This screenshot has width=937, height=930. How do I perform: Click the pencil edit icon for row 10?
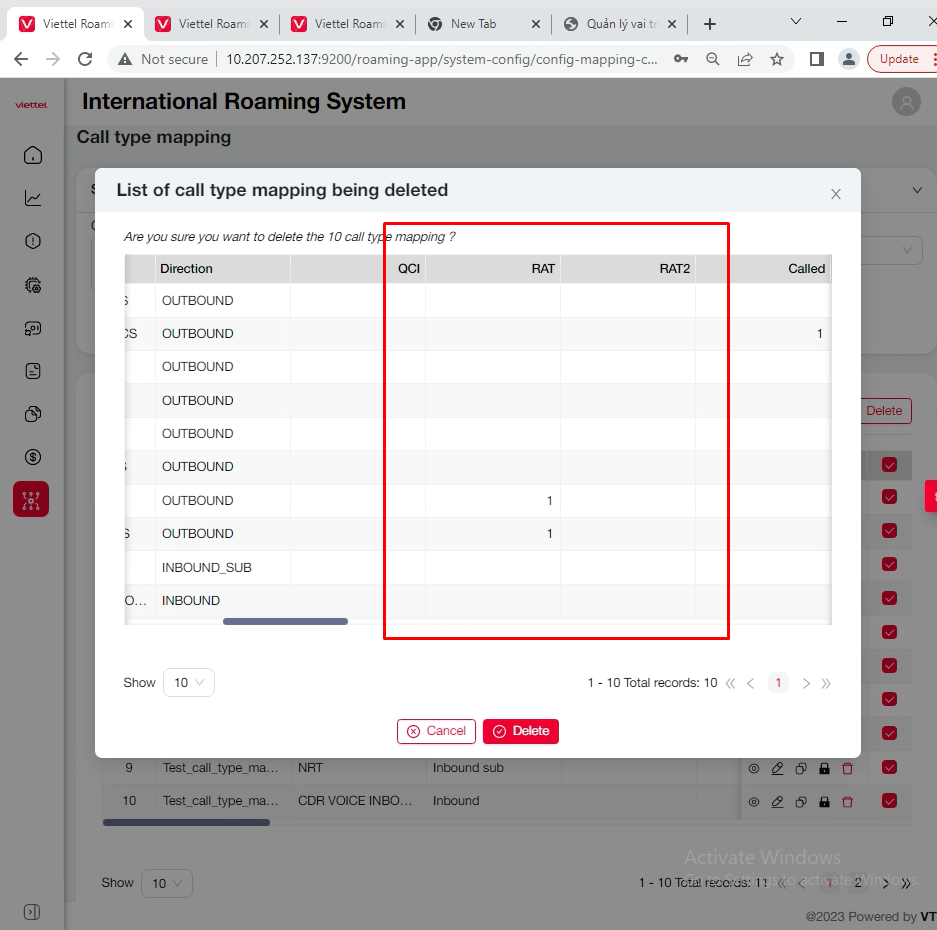777,801
